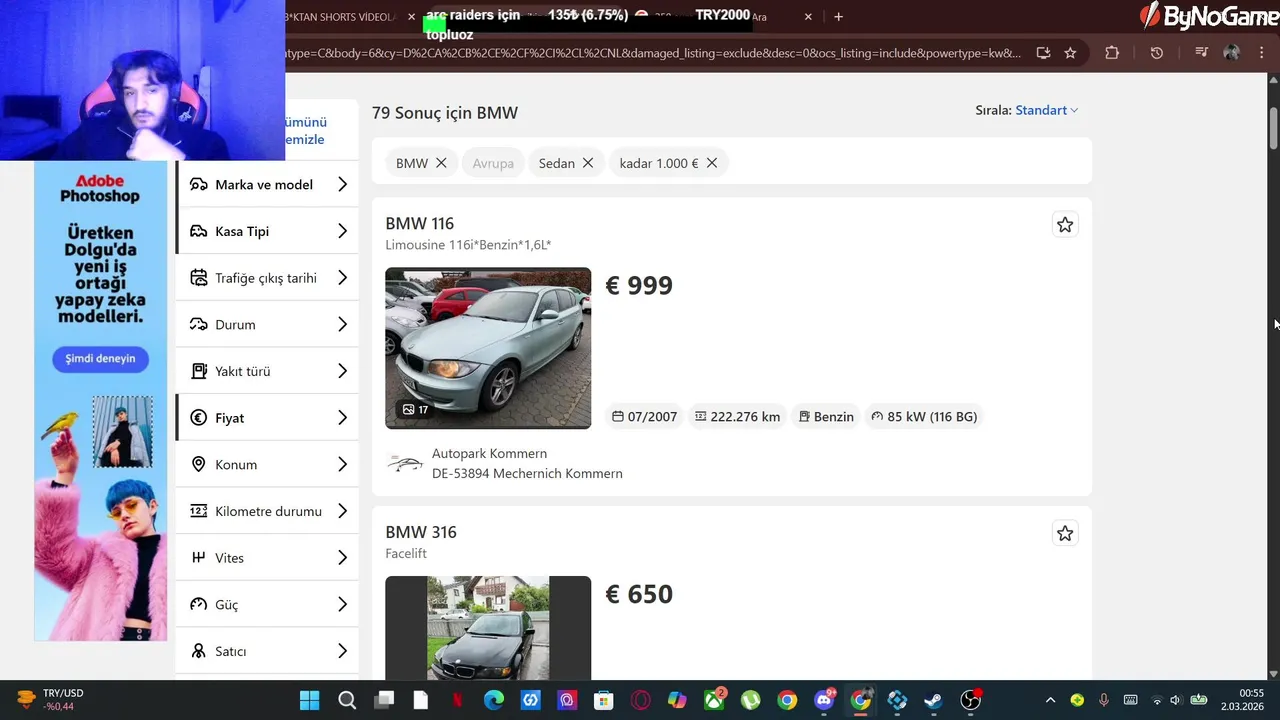Image resolution: width=1280 pixels, height=720 pixels.
Task: Open the BMW 316 listing title
Action: coord(420,532)
